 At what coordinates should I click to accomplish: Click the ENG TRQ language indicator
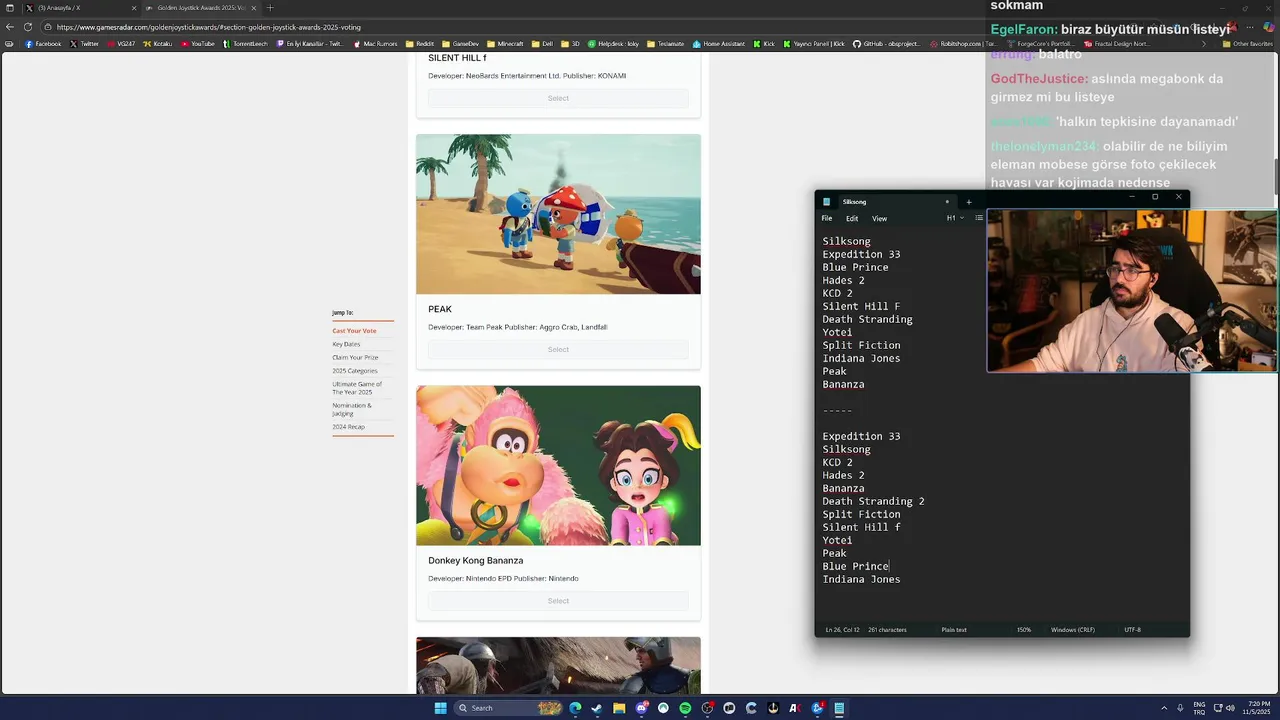click(x=1199, y=708)
